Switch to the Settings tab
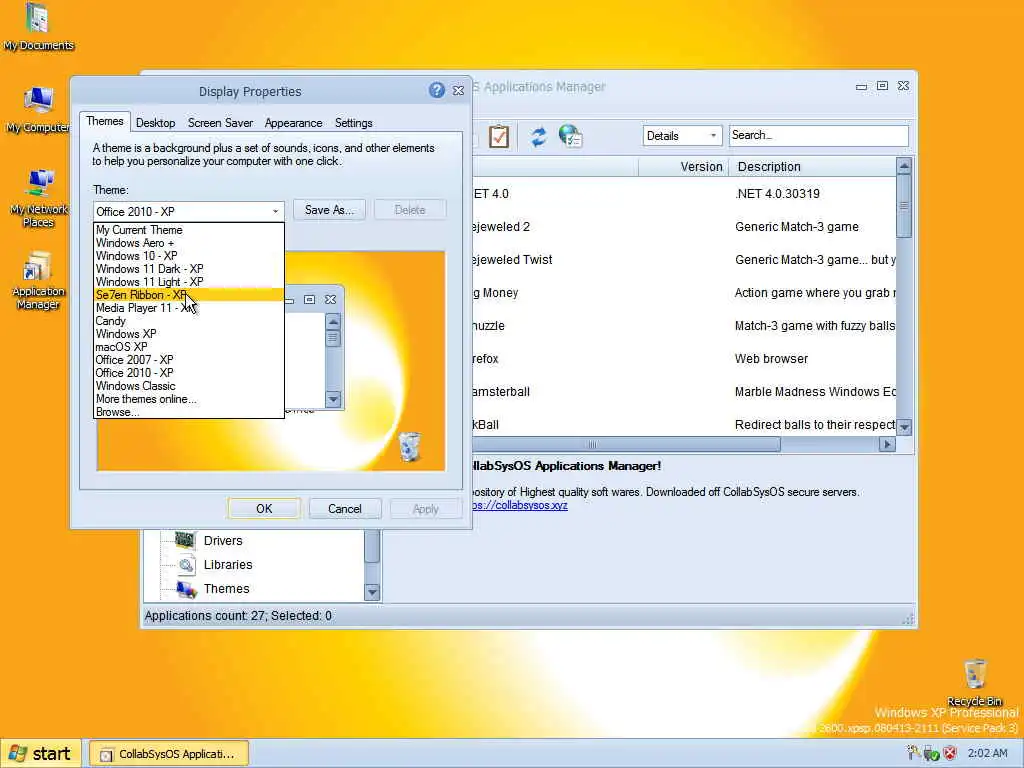 pyautogui.click(x=353, y=123)
